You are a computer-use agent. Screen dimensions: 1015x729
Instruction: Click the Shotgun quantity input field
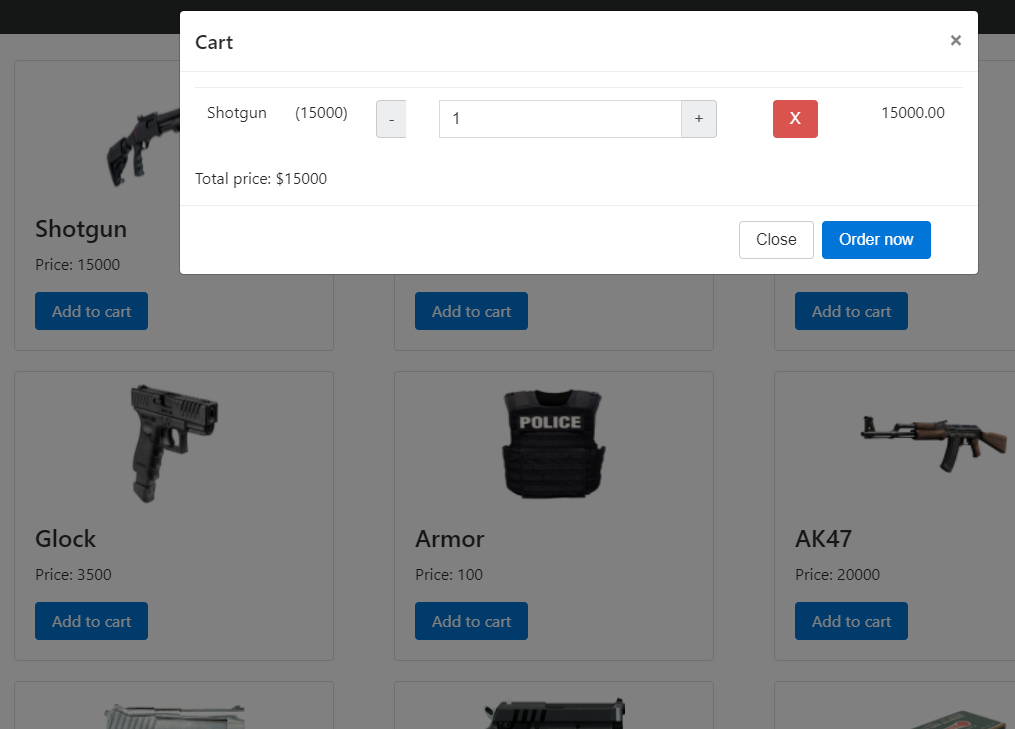(x=560, y=119)
